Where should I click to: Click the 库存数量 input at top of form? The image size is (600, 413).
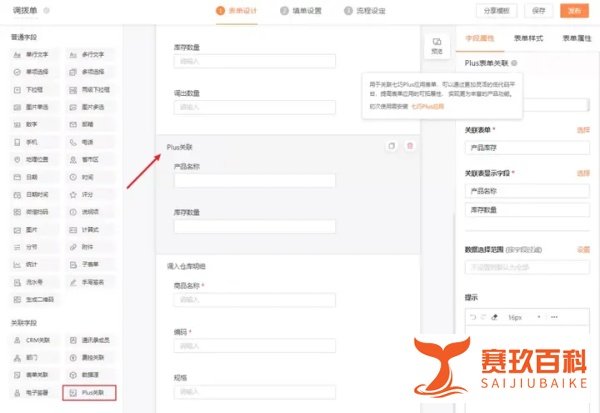tap(255, 61)
